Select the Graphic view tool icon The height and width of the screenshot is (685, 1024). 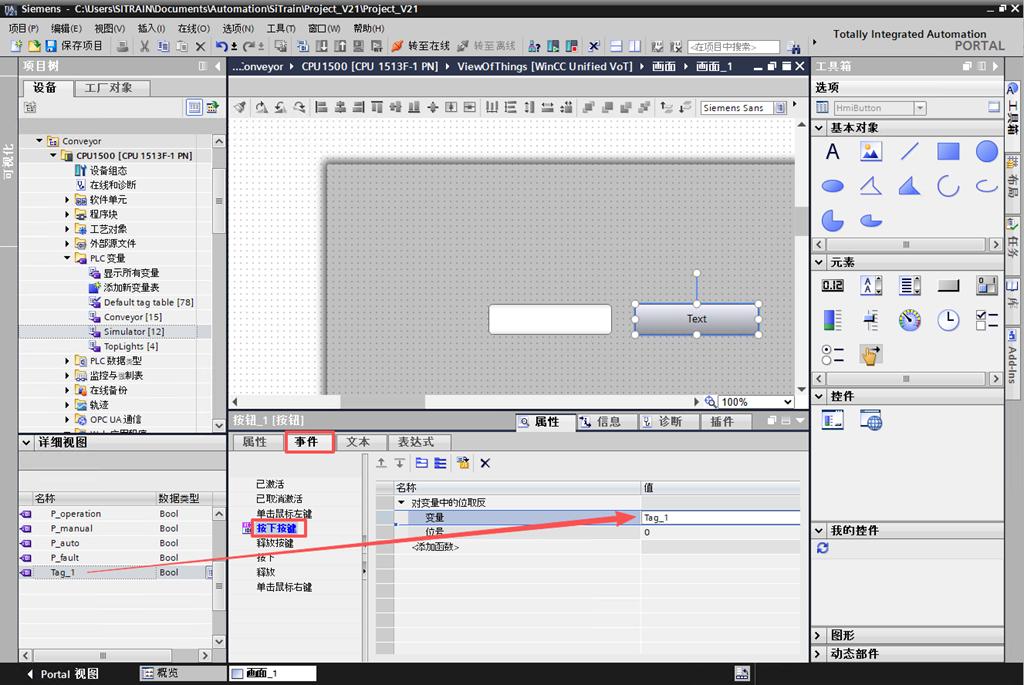point(870,152)
